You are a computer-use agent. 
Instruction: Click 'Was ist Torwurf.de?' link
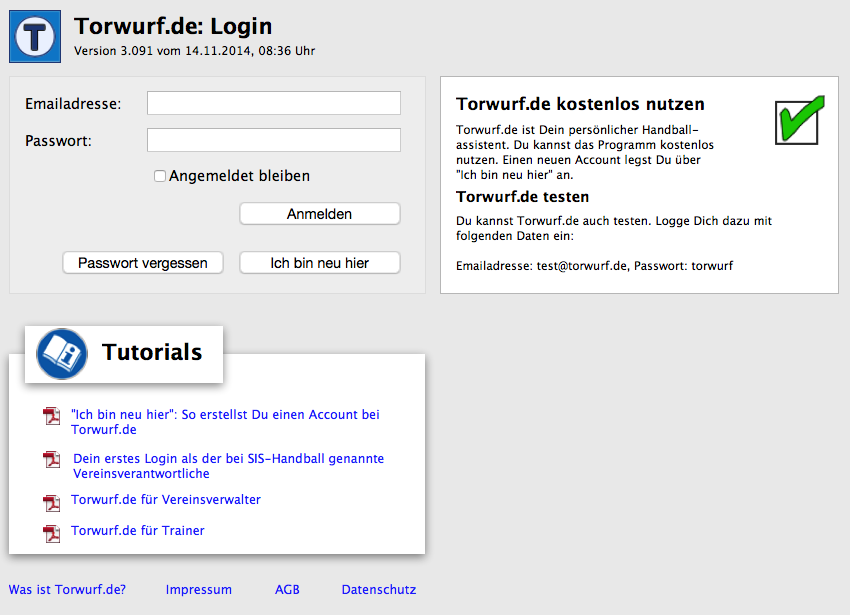(66, 589)
